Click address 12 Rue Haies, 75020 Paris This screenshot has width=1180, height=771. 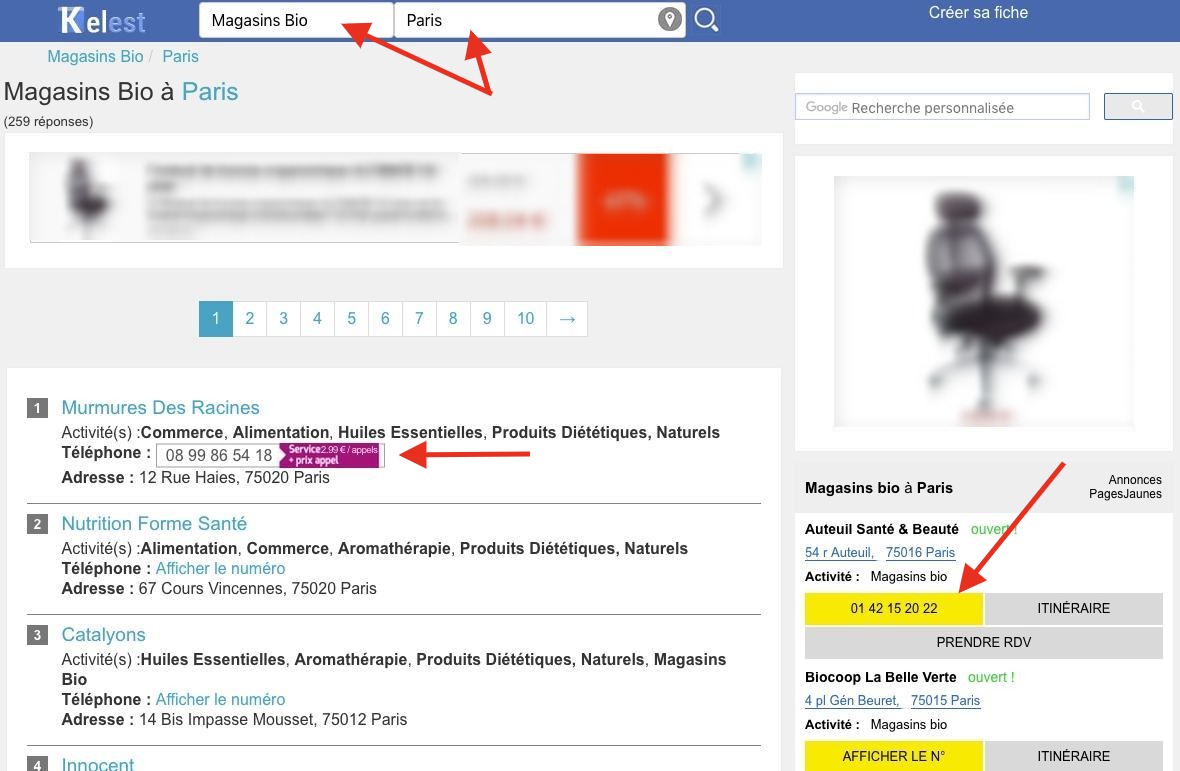pyautogui.click(x=234, y=478)
